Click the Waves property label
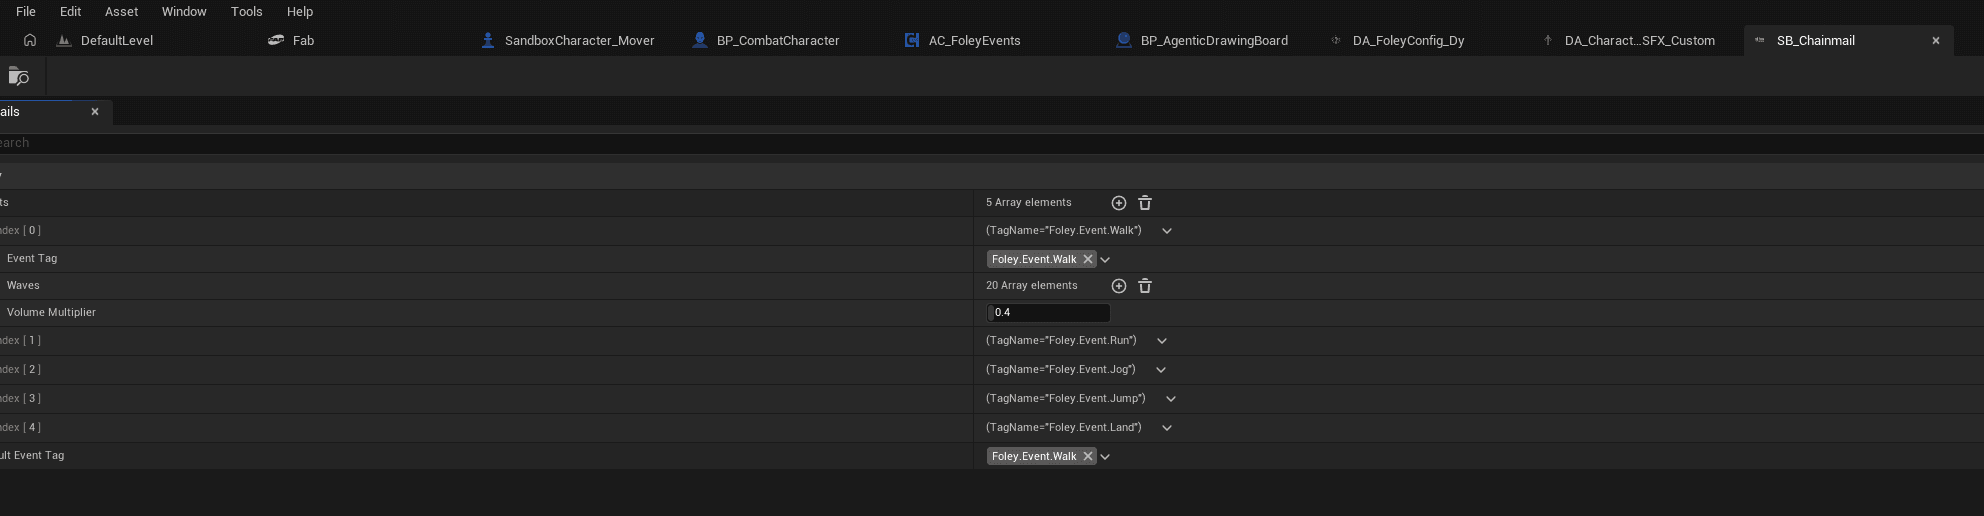Image resolution: width=1984 pixels, height=516 pixels. click(x=23, y=286)
